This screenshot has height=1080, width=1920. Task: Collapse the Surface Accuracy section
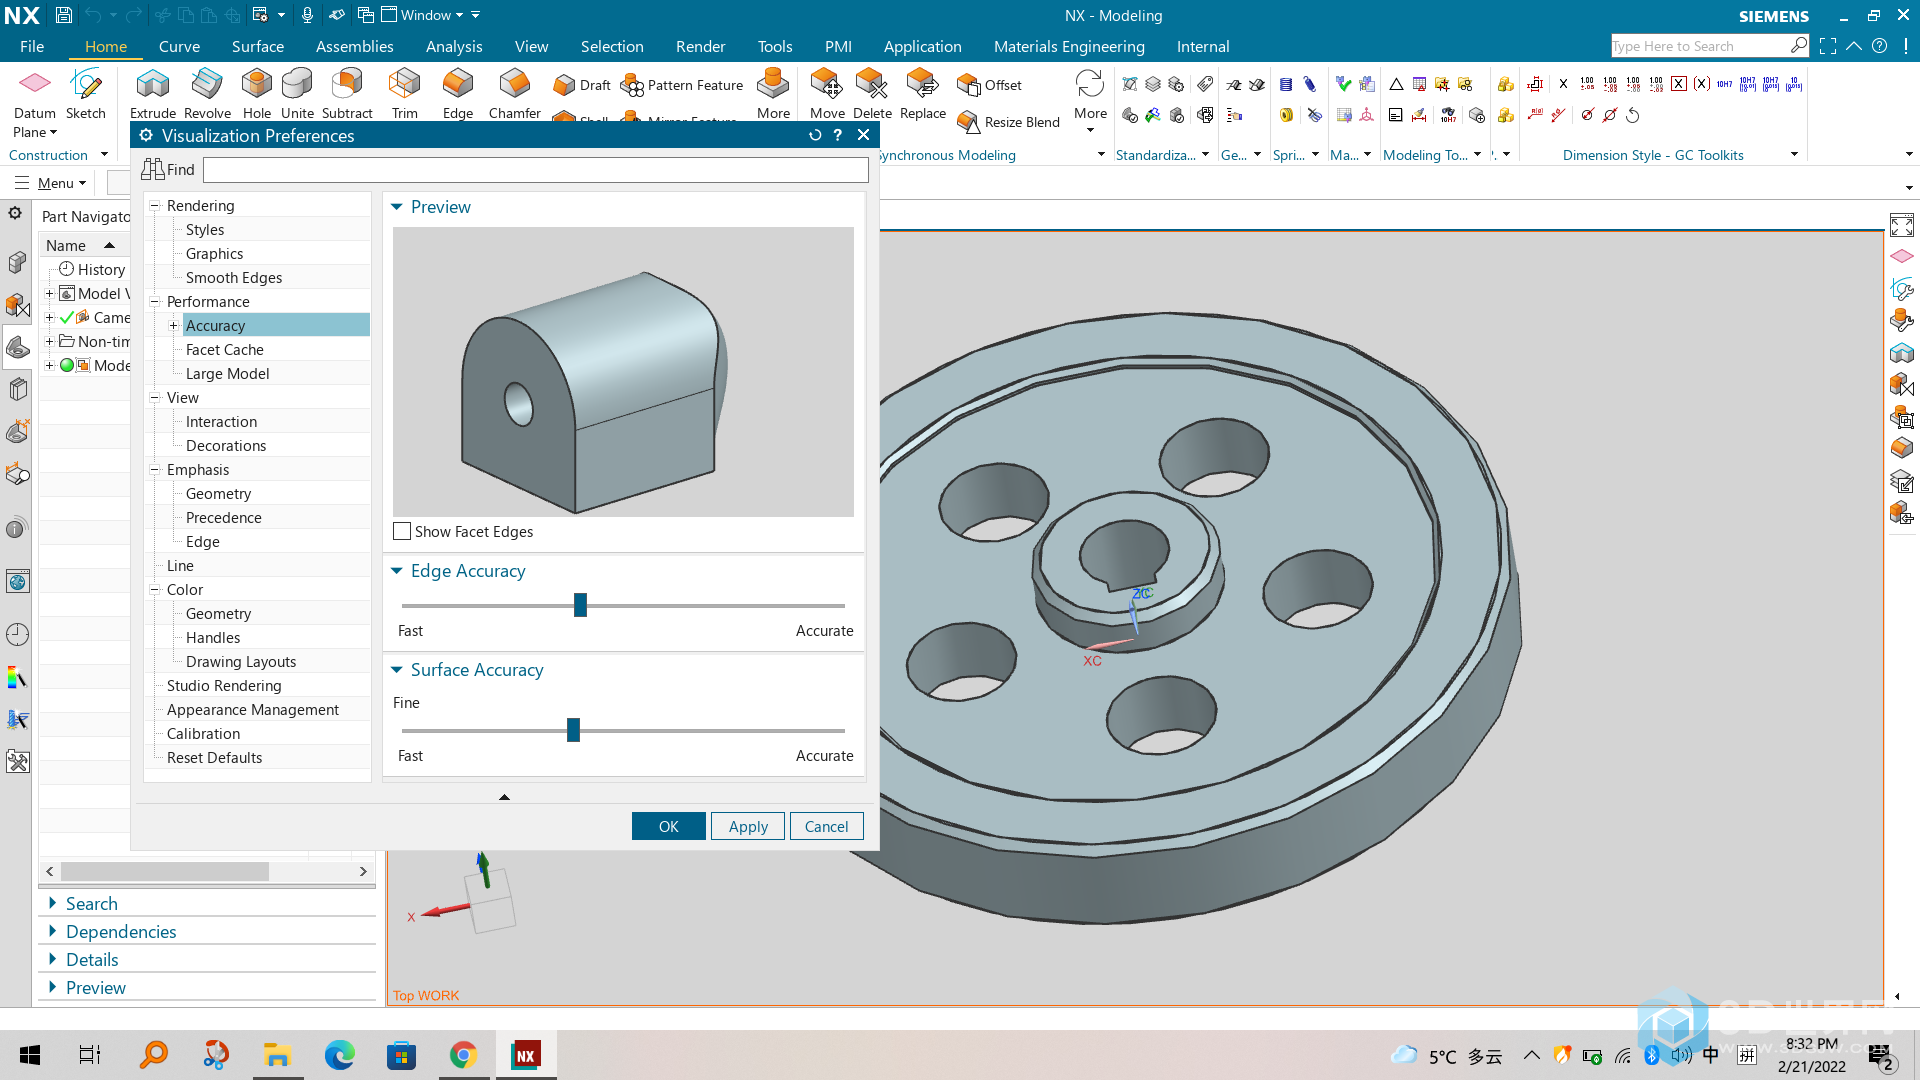pos(397,670)
